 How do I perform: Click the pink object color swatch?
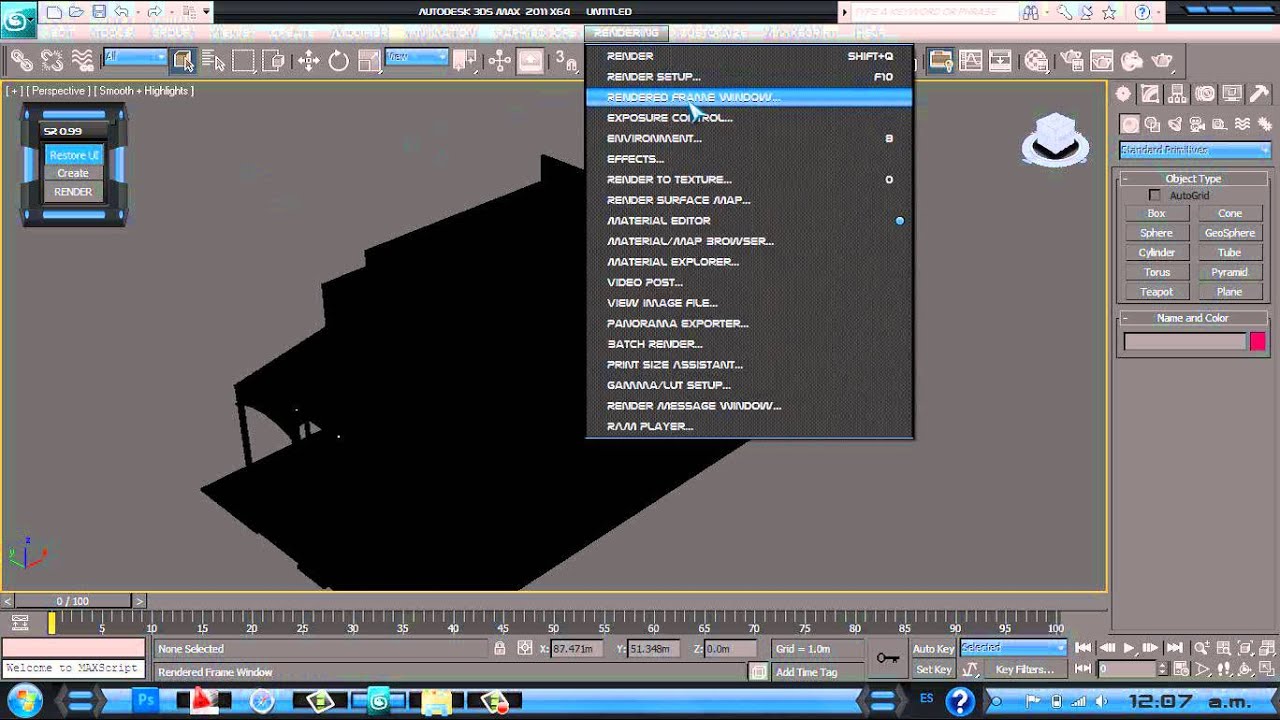(x=1257, y=342)
